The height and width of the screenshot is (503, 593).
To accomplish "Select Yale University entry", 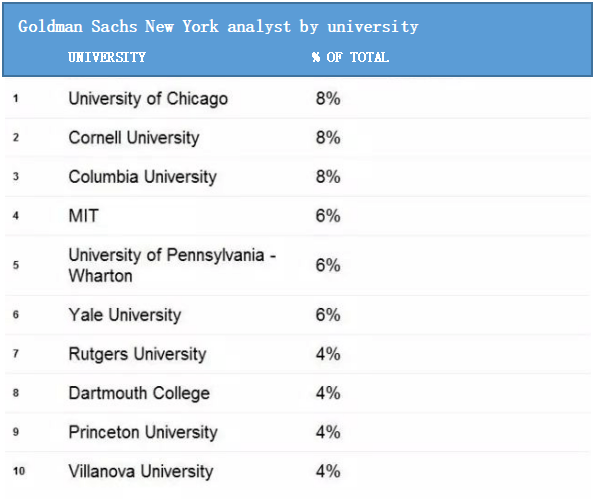I will [125, 315].
